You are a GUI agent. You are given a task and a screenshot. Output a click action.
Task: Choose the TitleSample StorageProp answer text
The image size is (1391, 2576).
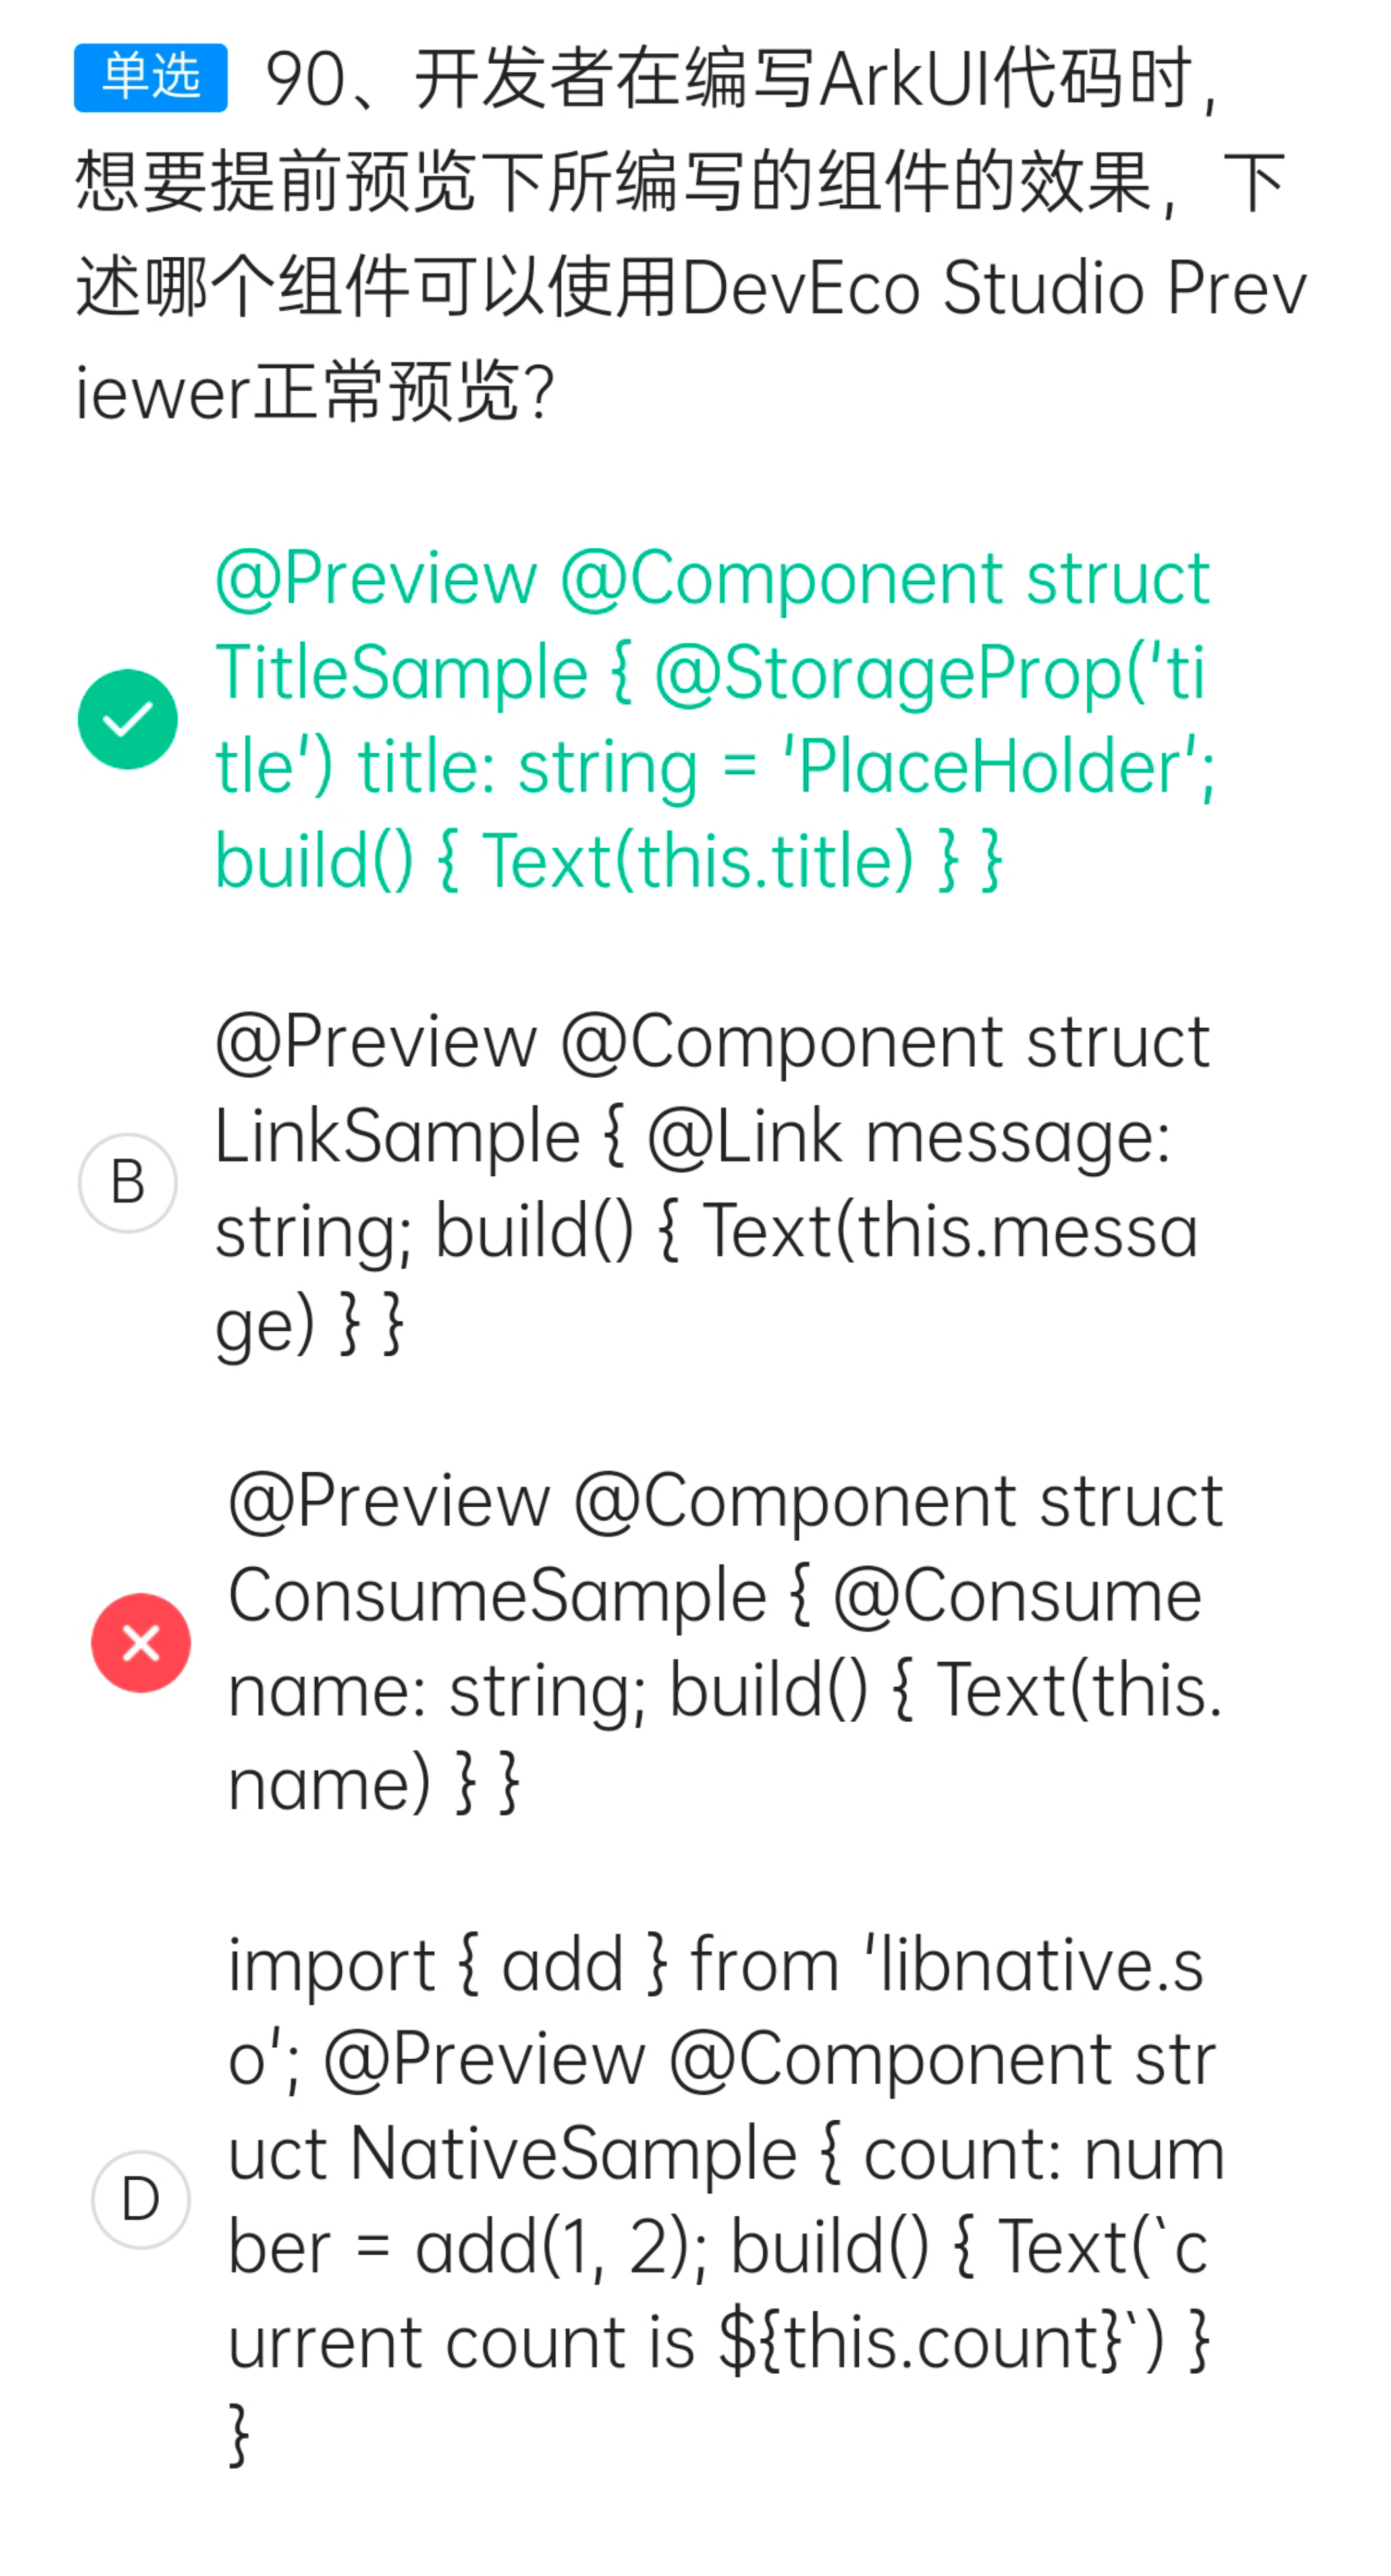[x=715, y=719]
